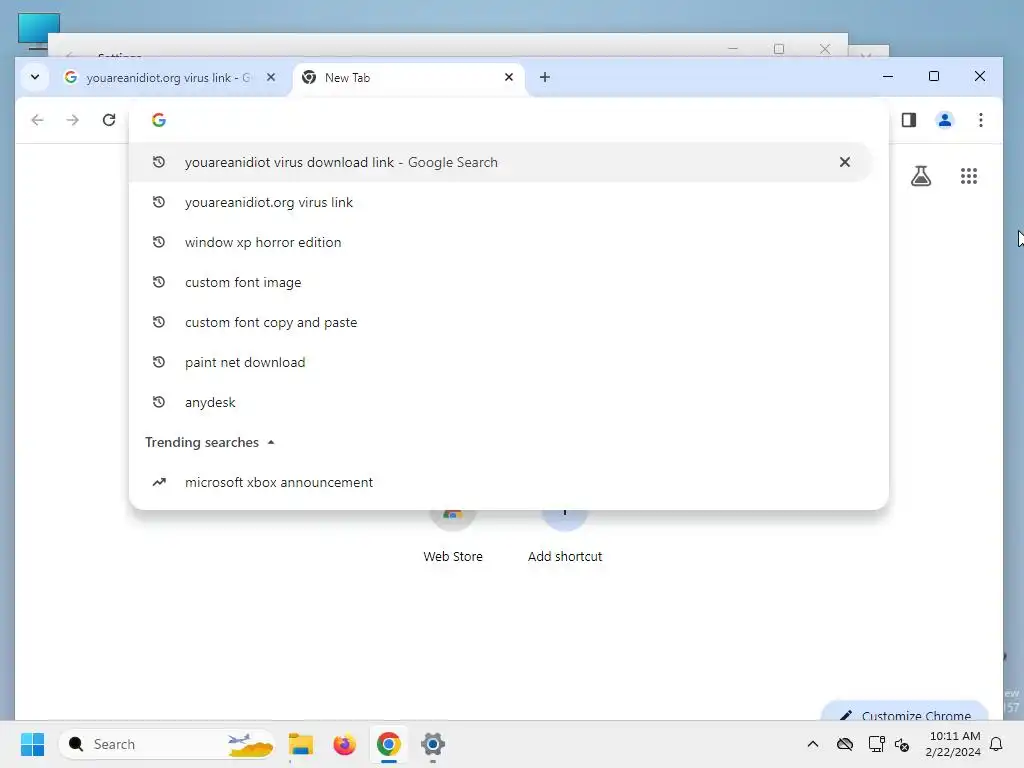Remove the first suggestion with X
Image resolution: width=1024 pixels, height=768 pixels.
[844, 162]
